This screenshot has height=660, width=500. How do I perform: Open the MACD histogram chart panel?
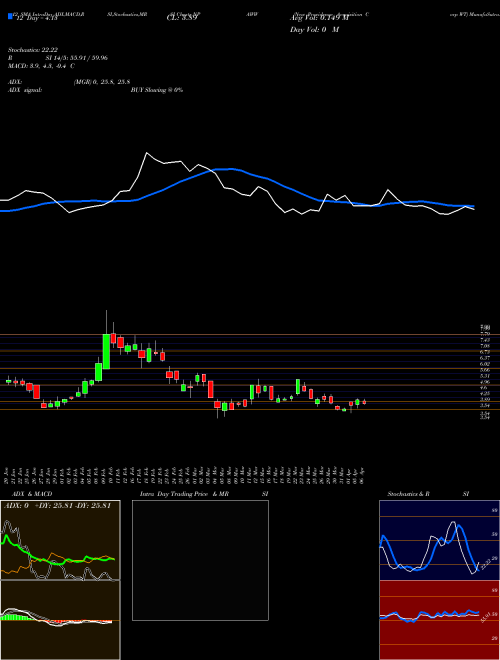[x=60, y=620]
